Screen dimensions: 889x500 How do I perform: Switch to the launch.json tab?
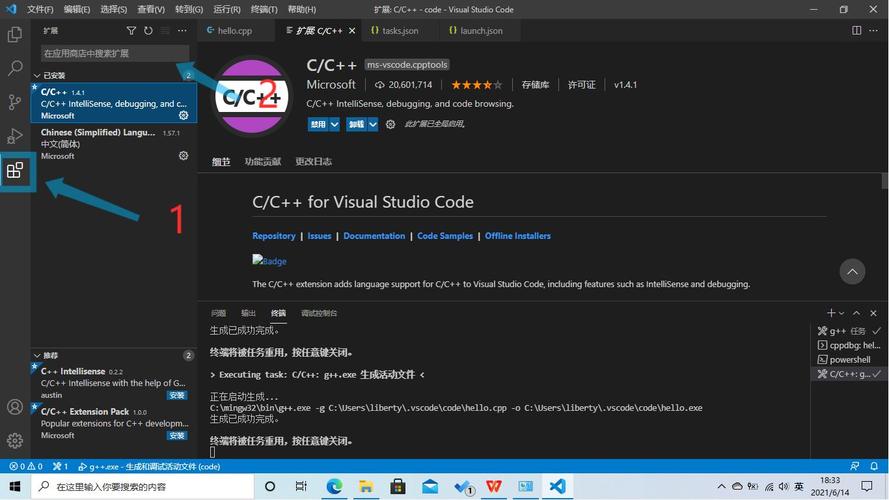[481, 31]
